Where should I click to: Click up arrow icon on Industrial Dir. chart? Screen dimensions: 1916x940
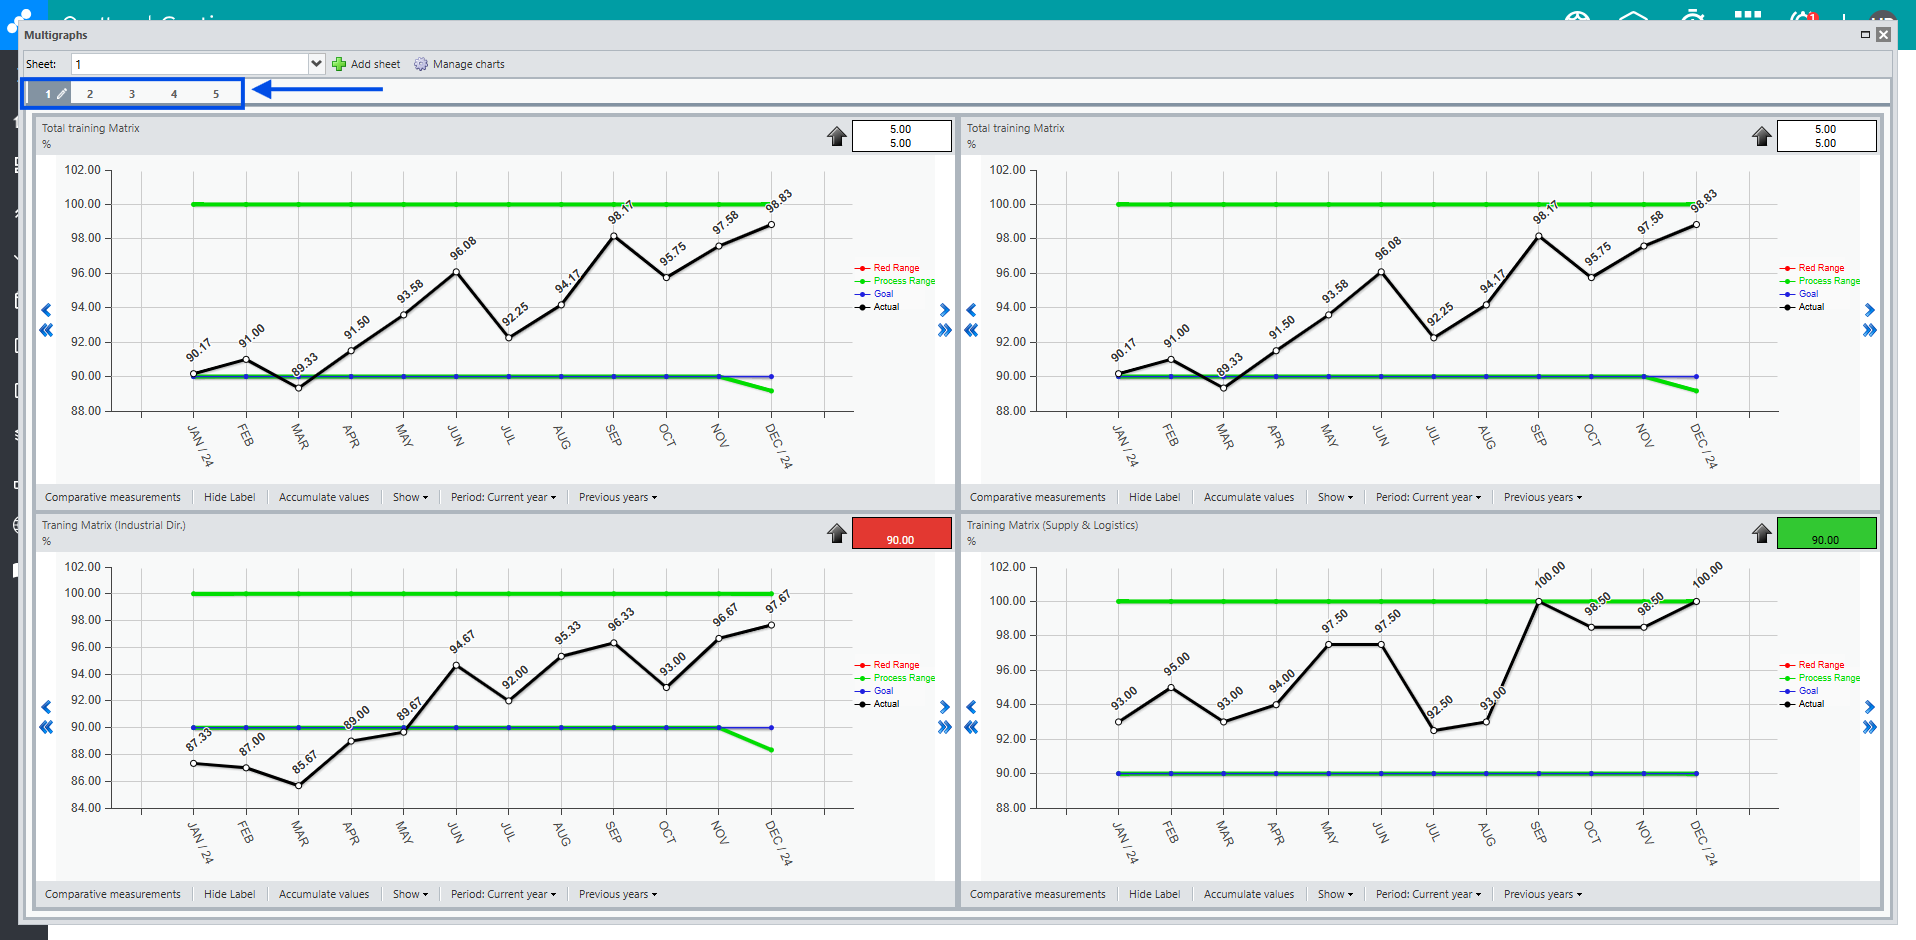(837, 533)
